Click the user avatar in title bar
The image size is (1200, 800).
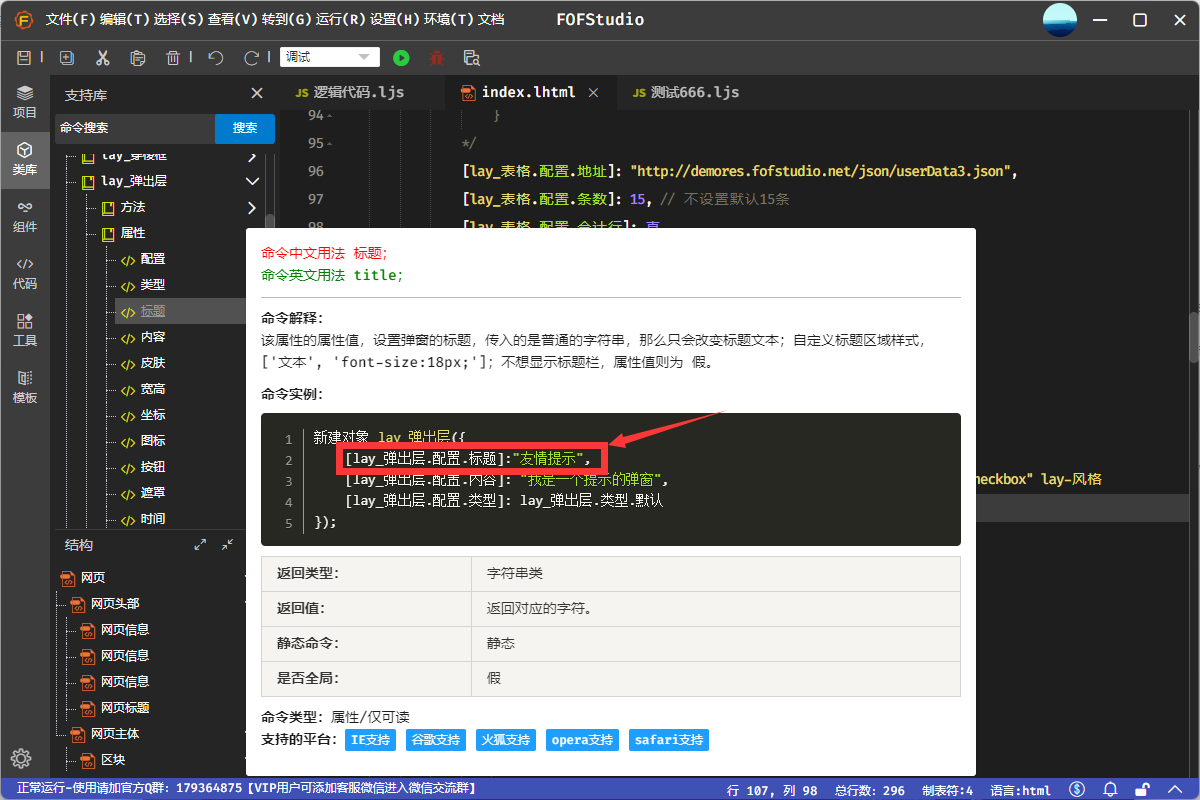tap(1060, 20)
